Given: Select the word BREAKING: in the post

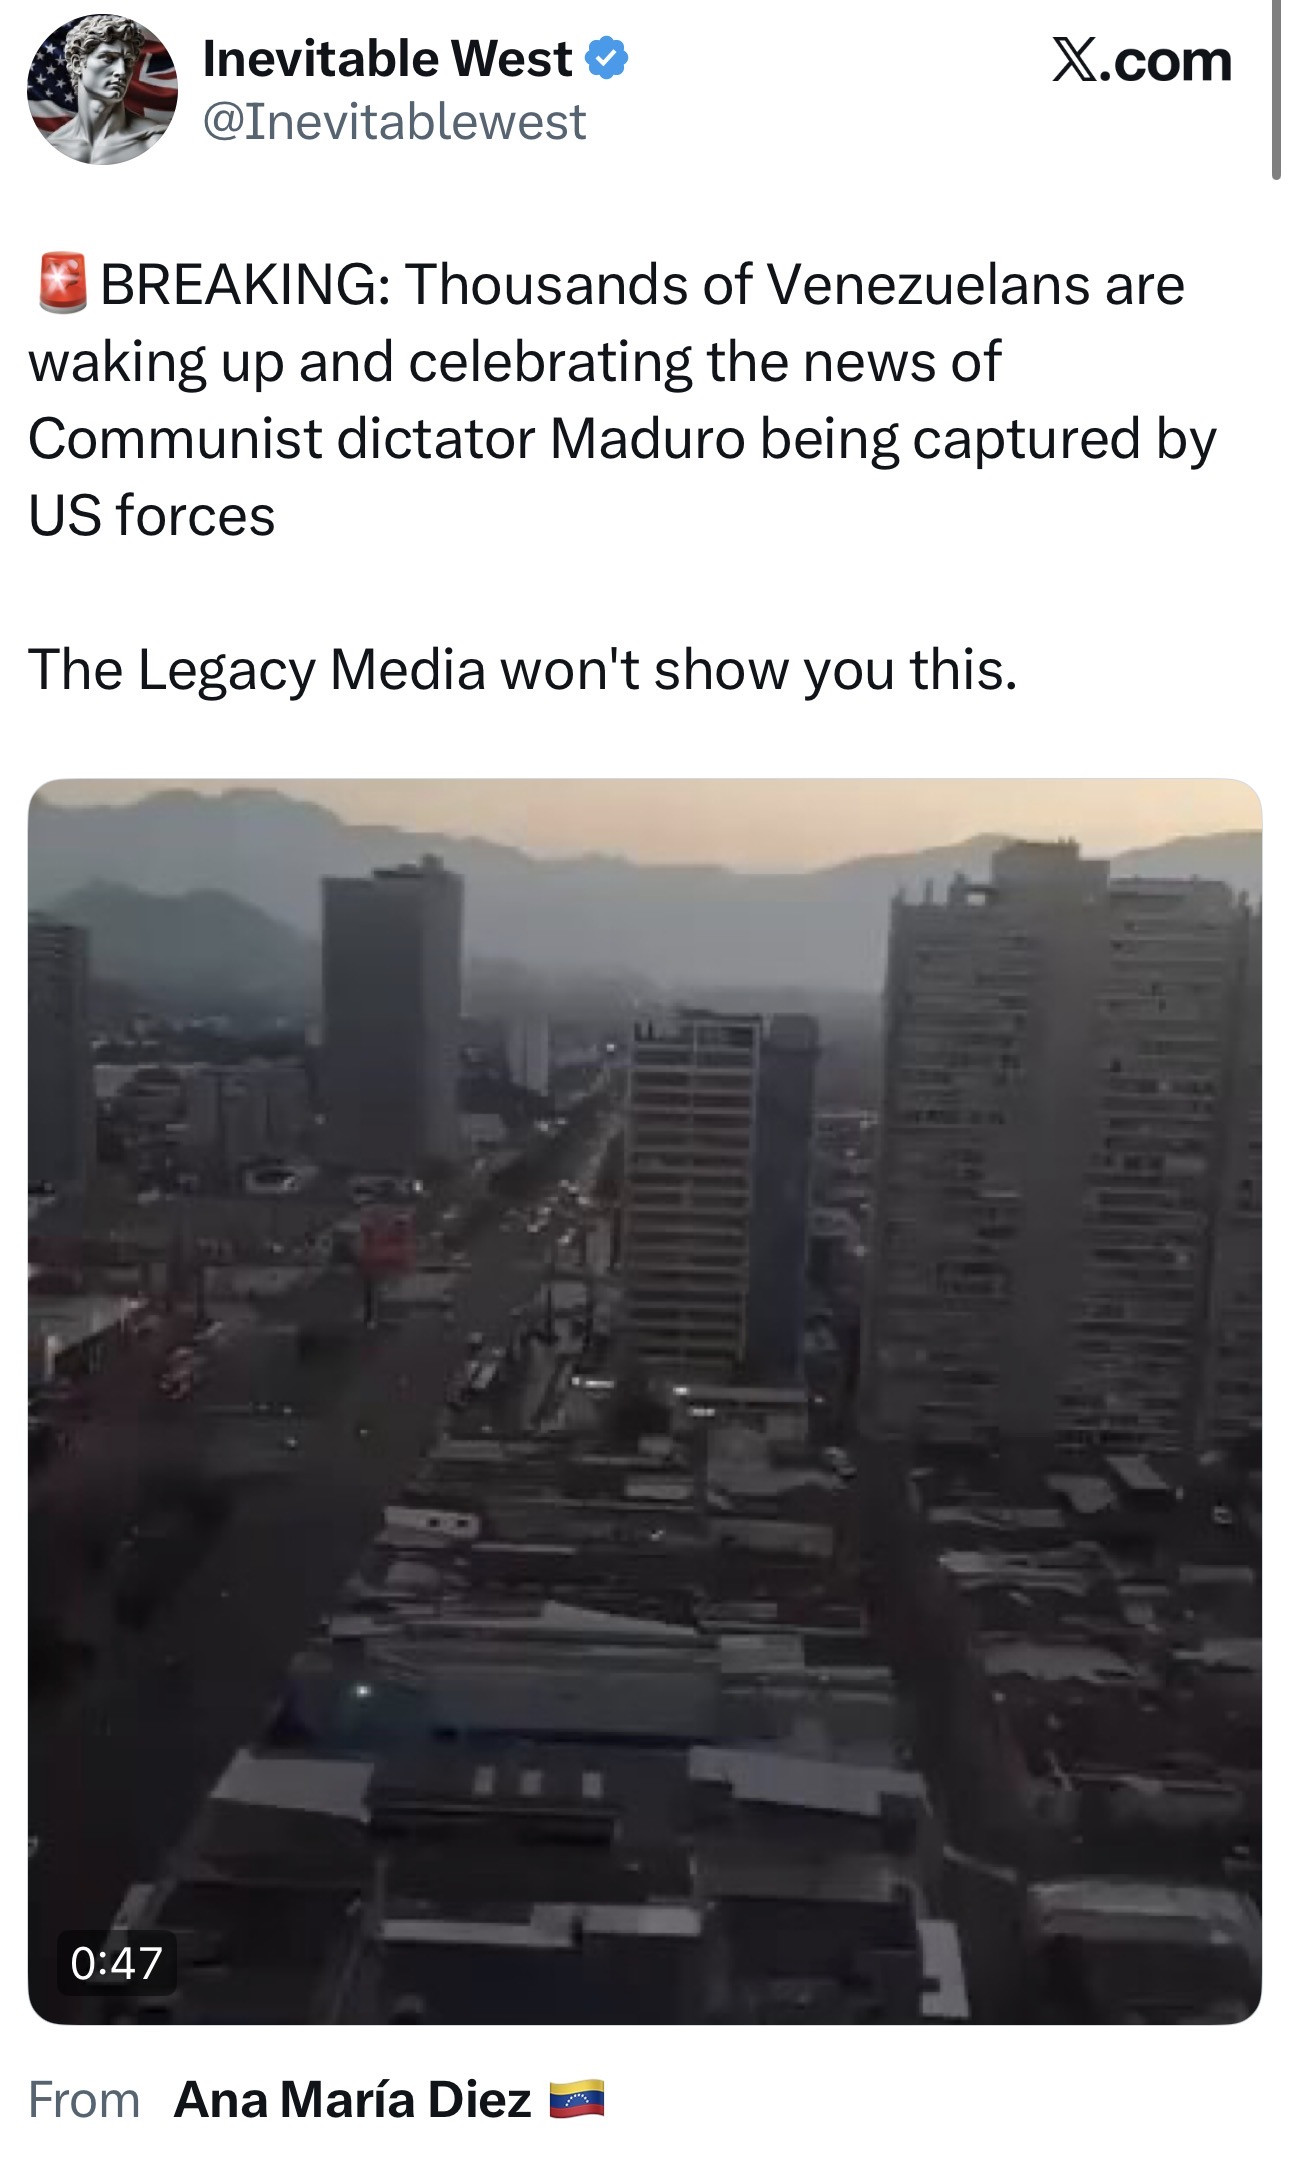Looking at the screenshot, I should (x=245, y=284).
